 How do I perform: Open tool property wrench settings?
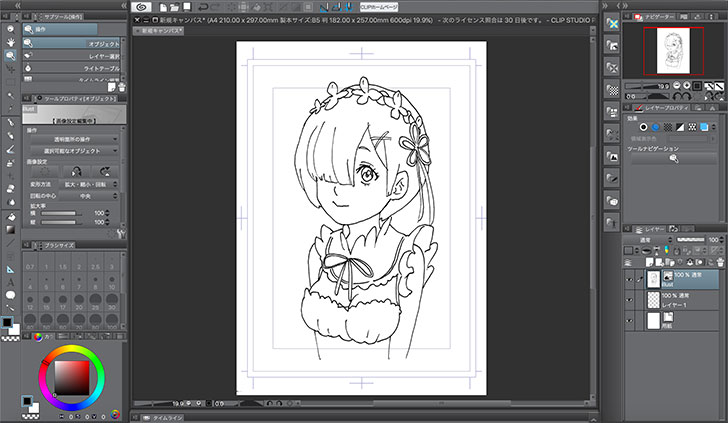[x=121, y=234]
